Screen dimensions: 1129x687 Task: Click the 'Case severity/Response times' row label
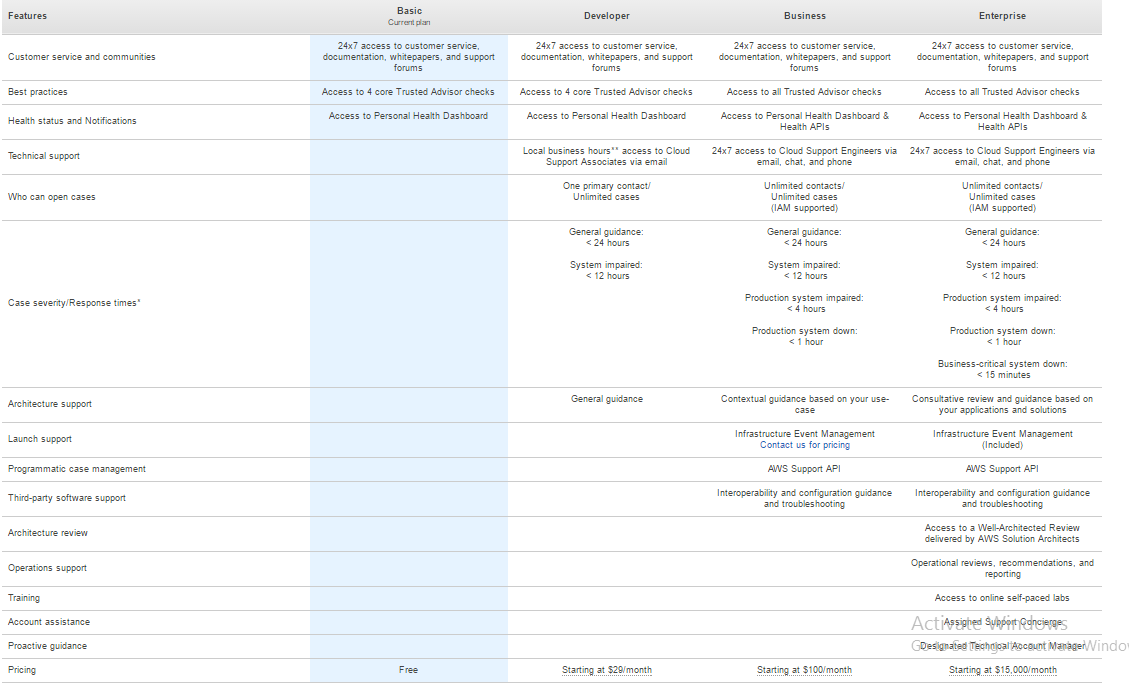[74, 303]
